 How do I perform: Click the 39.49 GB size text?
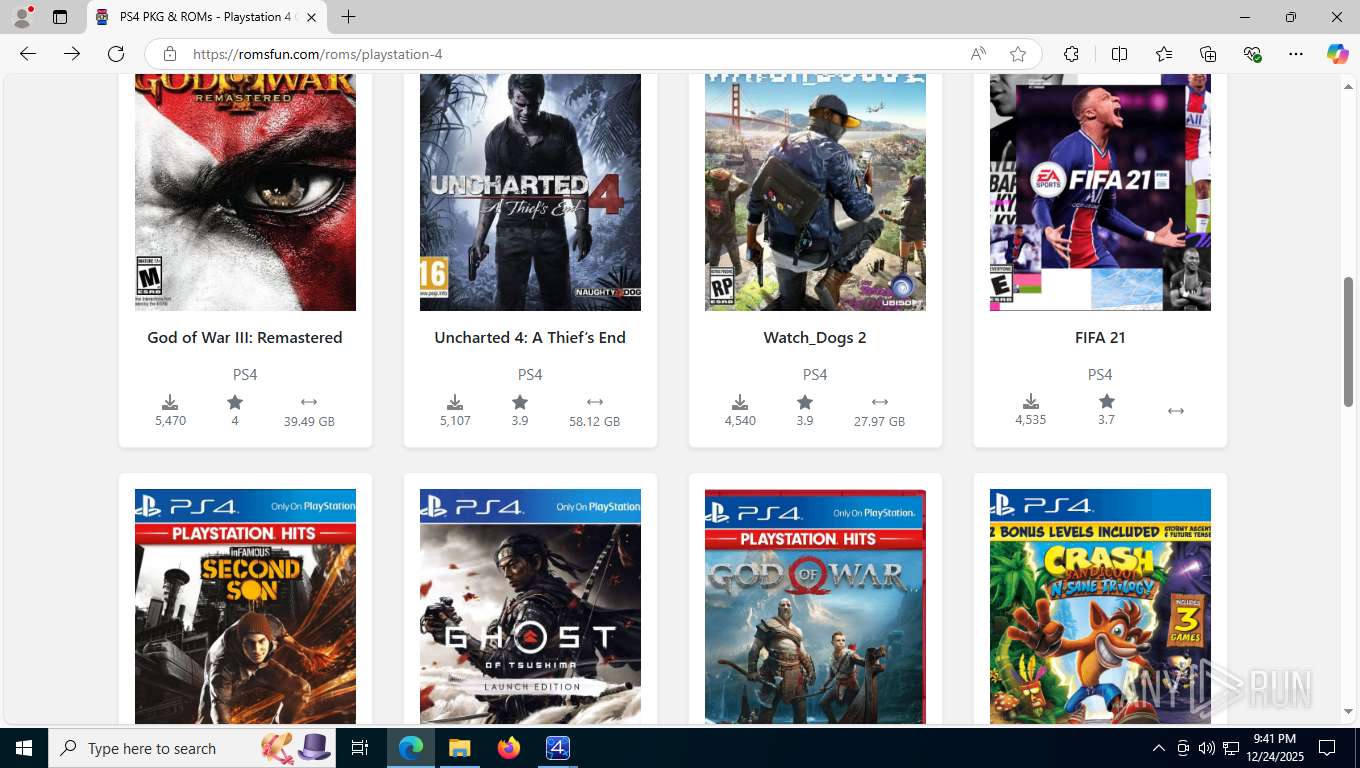[x=309, y=422]
